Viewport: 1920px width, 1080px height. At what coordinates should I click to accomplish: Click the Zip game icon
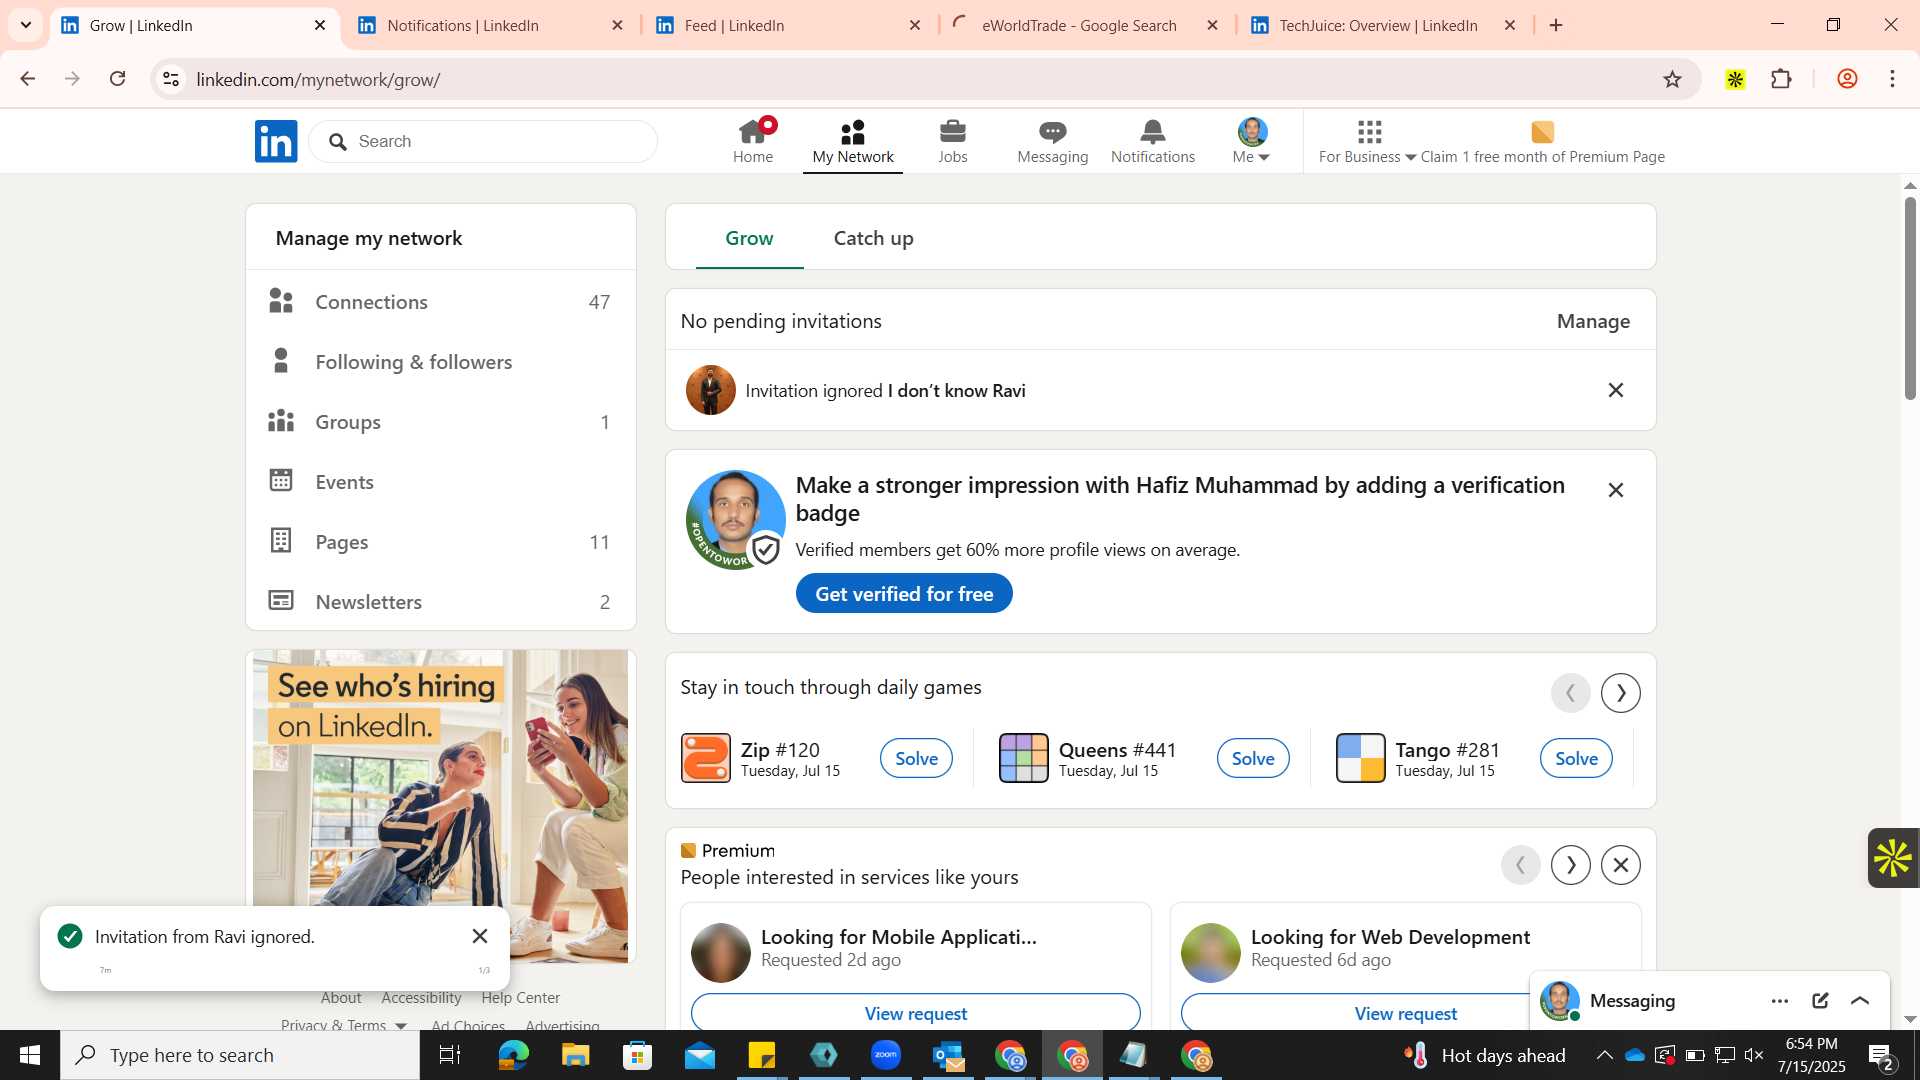point(706,758)
